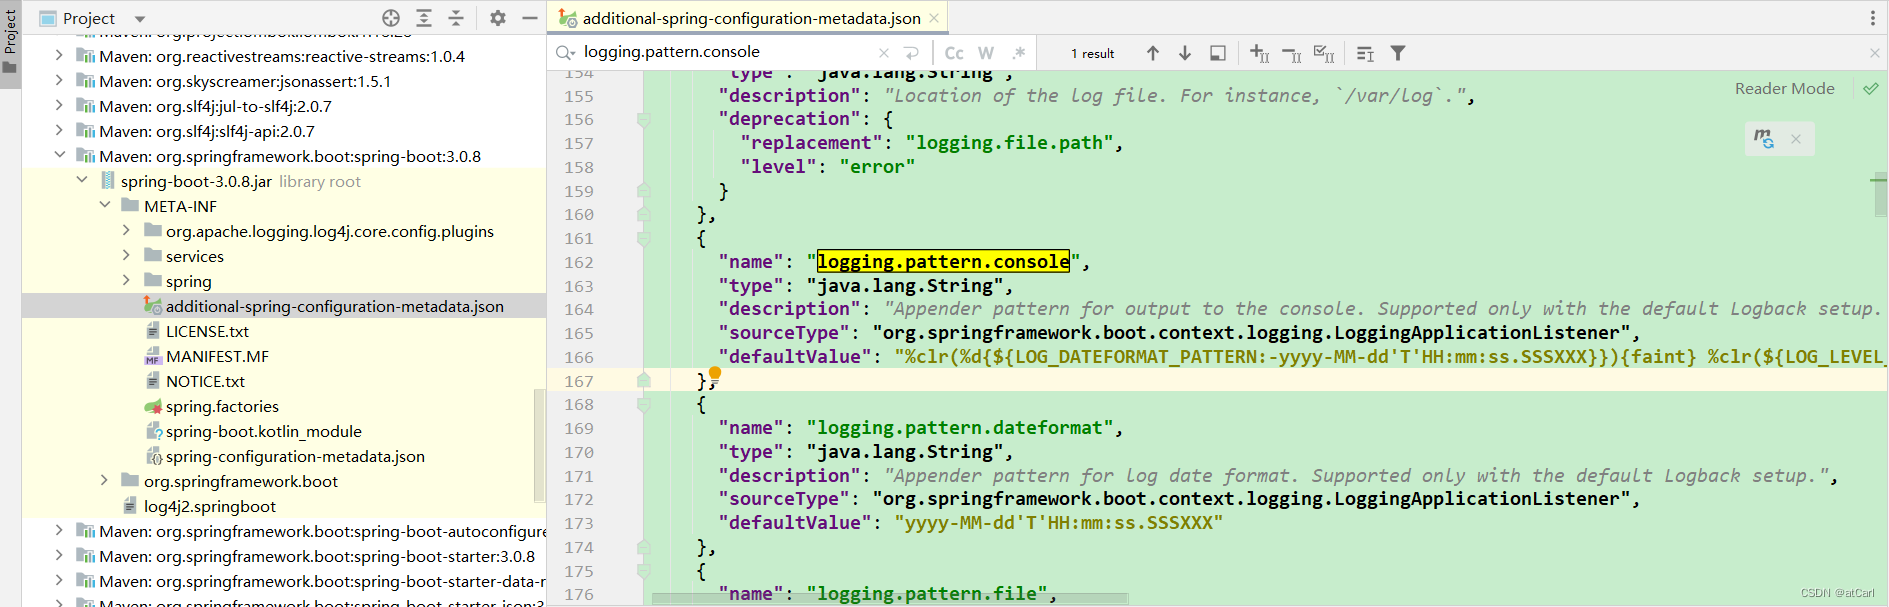The height and width of the screenshot is (607, 1889).
Task: Expand Maven jsonassert:1.5.1 library
Action: tap(59, 81)
